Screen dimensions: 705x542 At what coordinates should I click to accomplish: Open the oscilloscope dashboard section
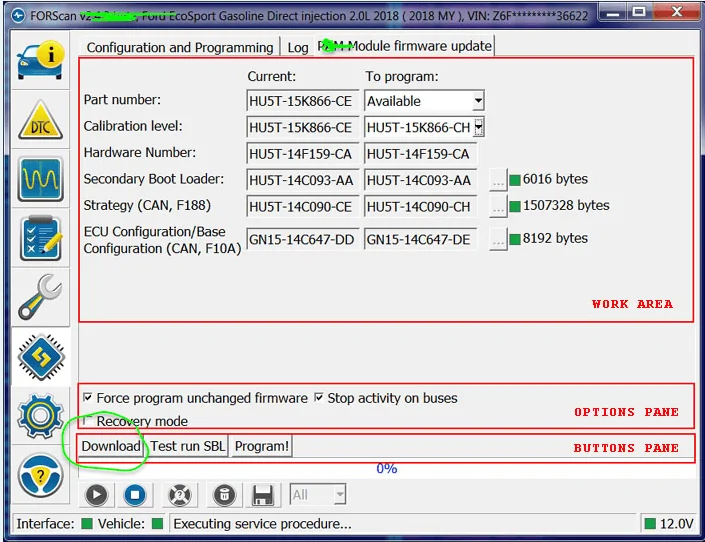(40, 179)
